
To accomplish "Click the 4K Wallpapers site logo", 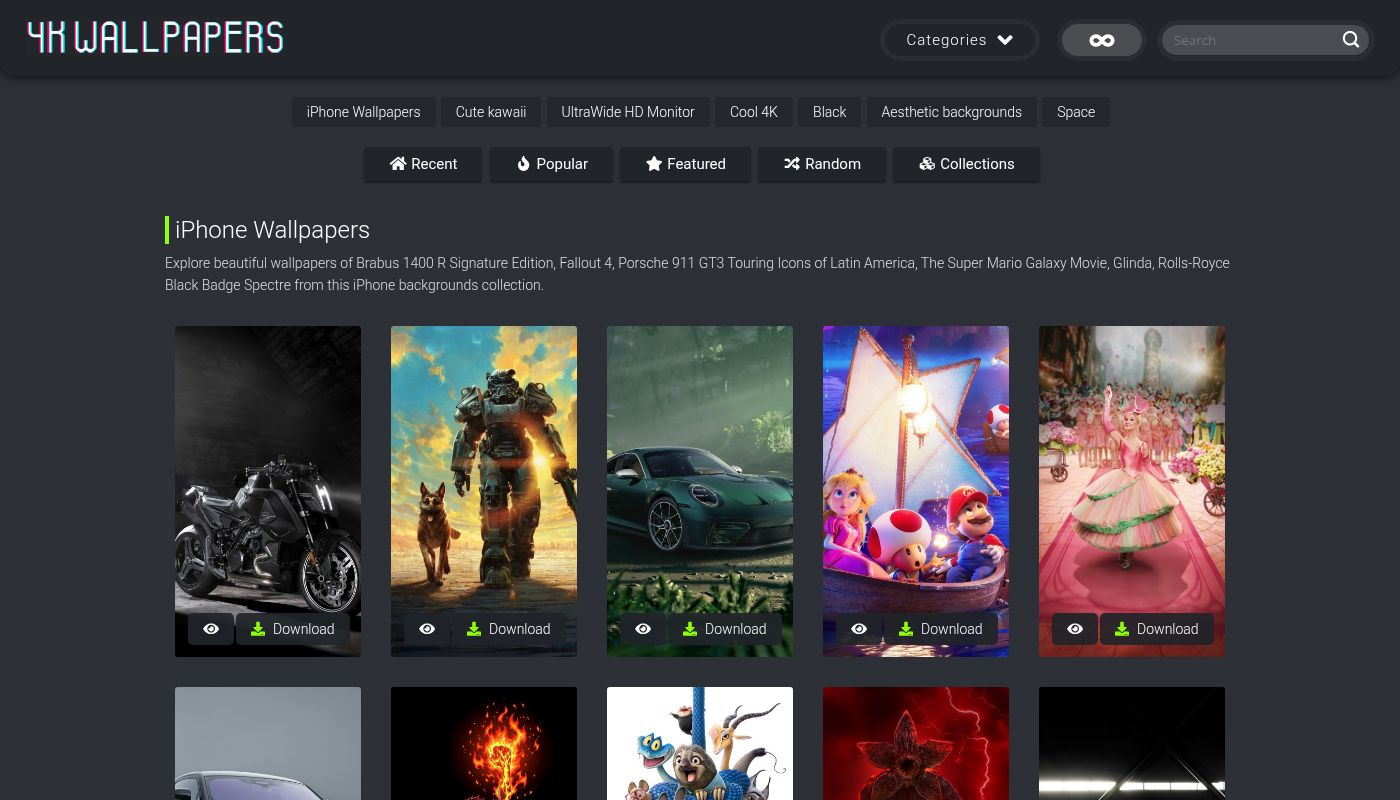I will click(x=155, y=38).
